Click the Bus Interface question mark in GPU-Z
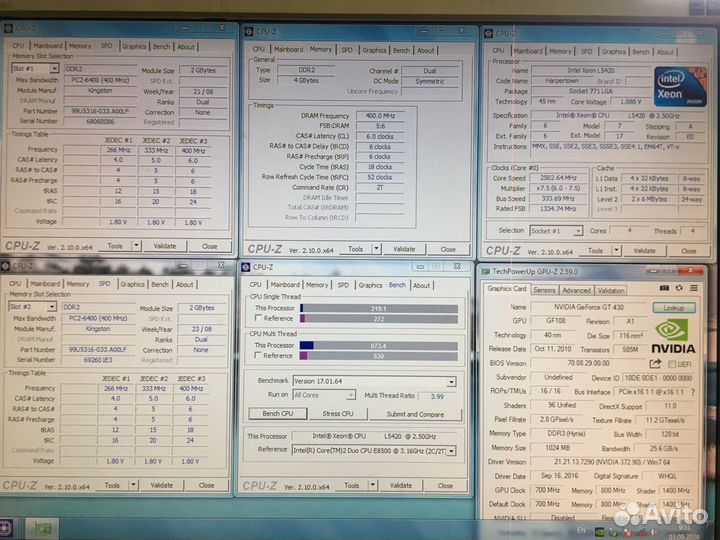The height and width of the screenshot is (540, 720). (x=693, y=392)
